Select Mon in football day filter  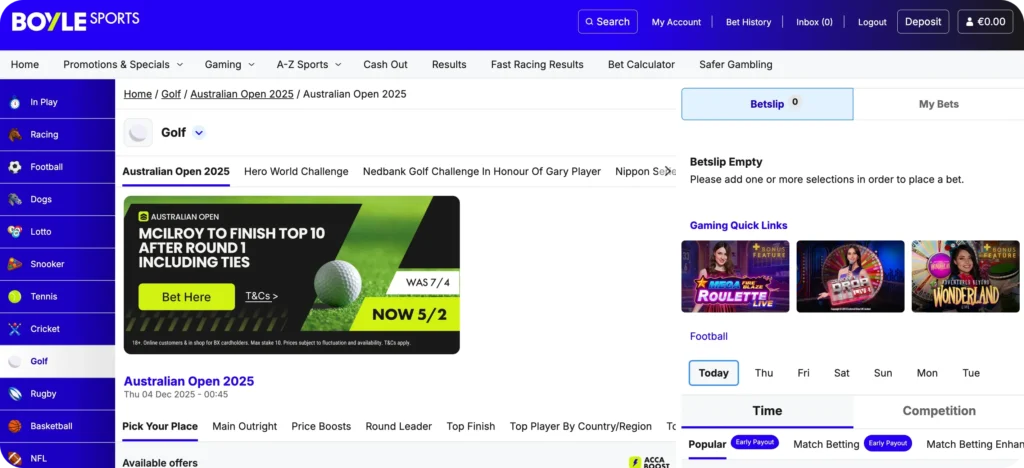click(927, 373)
